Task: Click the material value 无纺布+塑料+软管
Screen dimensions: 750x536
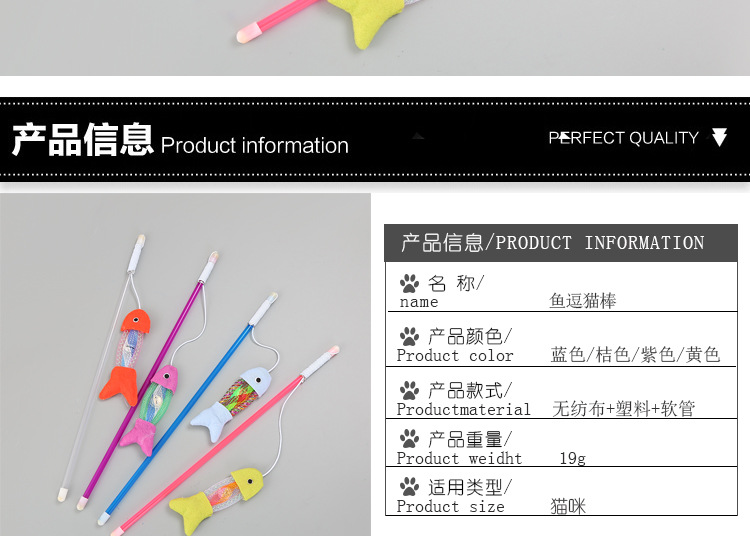Action: click(x=623, y=409)
